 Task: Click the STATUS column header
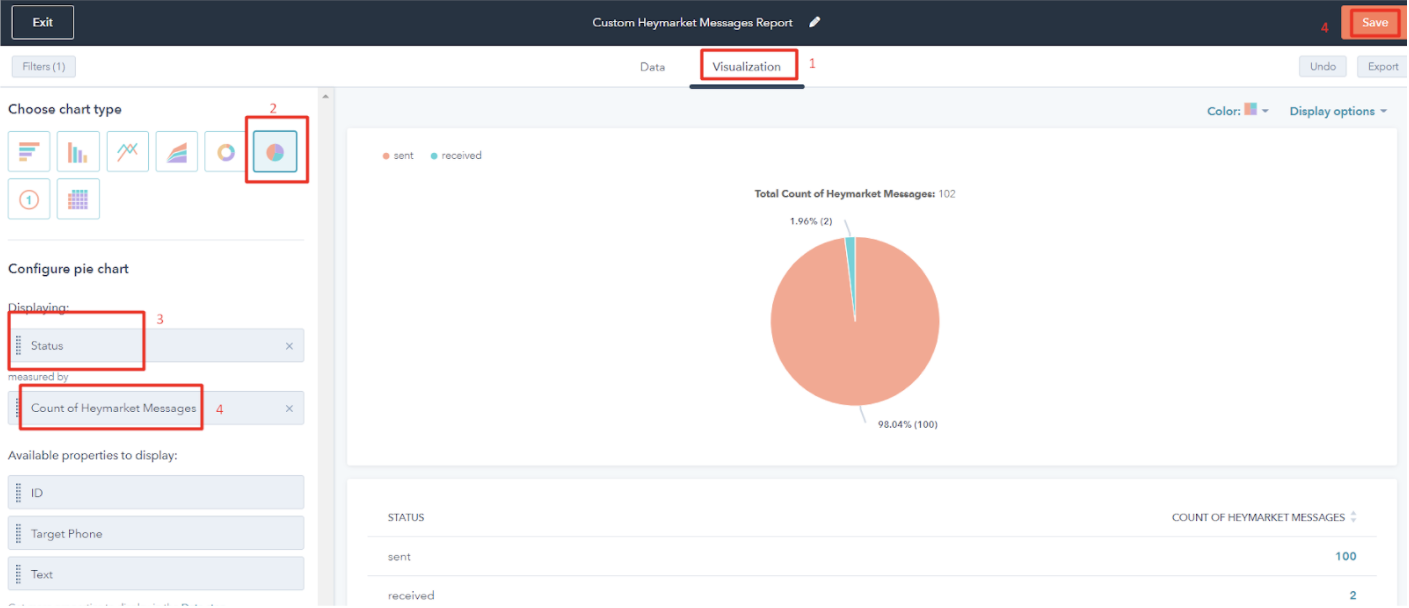coord(406,517)
